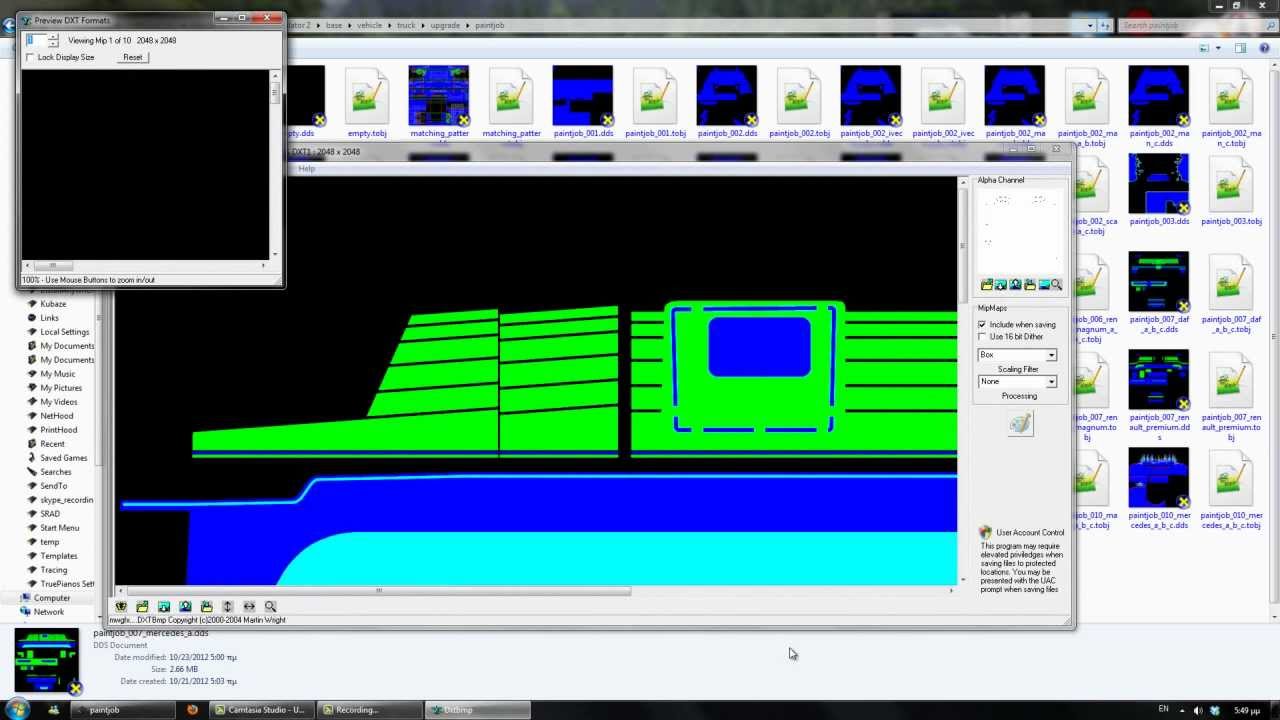The image size is (1280, 720).
Task: Click the User Account Control shield icon
Action: (985, 533)
